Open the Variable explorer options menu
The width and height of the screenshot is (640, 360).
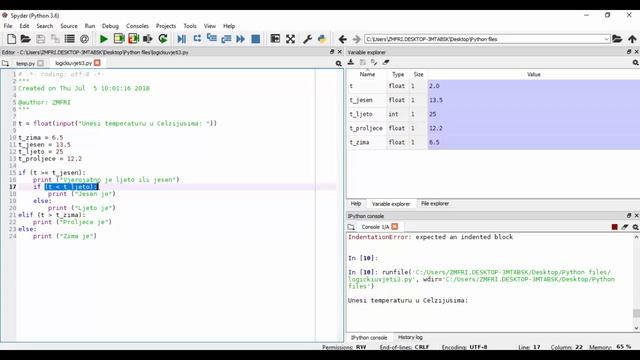click(x=636, y=62)
